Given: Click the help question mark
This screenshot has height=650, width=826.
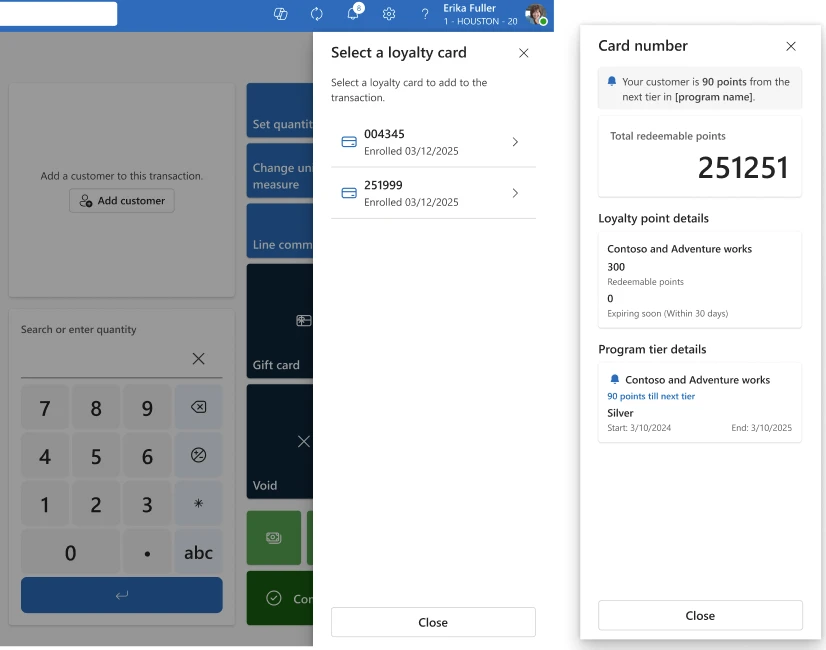Looking at the screenshot, I should pyautogui.click(x=424, y=14).
